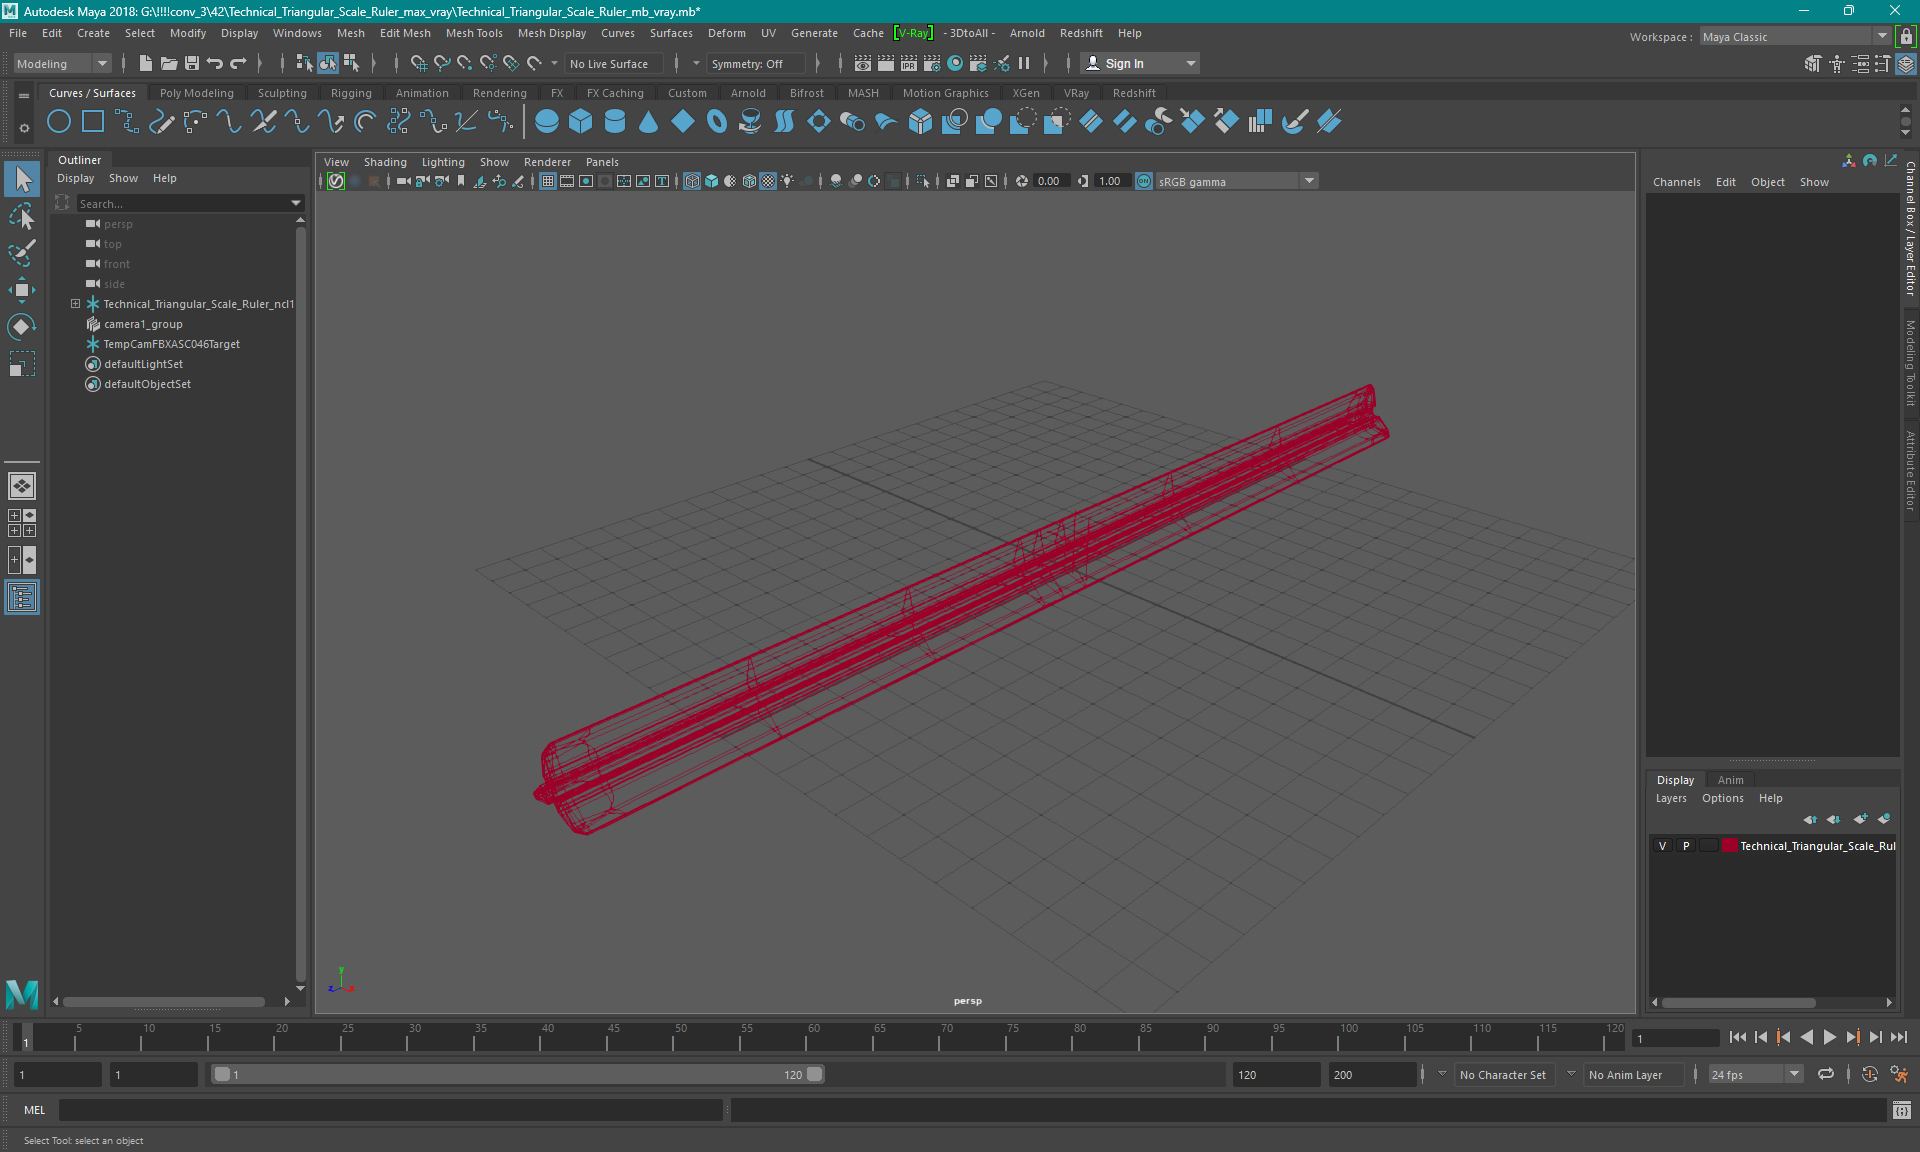This screenshot has height=1152, width=1920.
Task: Click the Shading menu in viewport
Action: [x=385, y=162]
